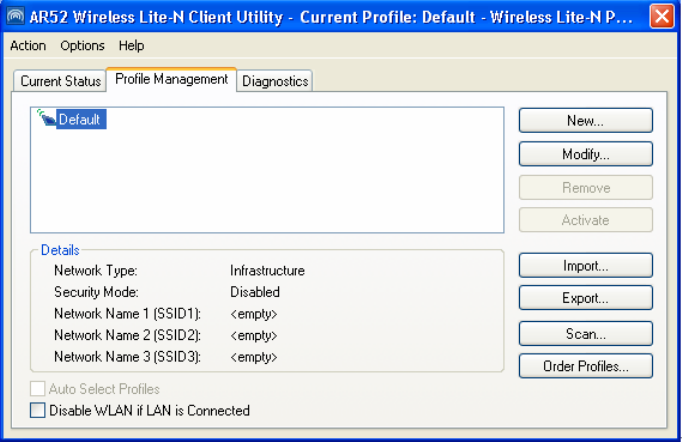This screenshot has width=682, height=442.
Task: Select the Default profile entry
Action: [80, 119]
